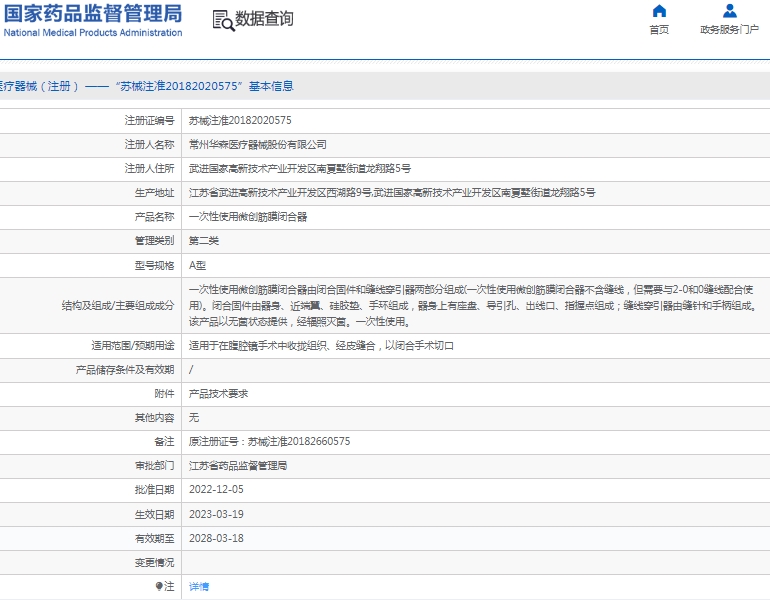
Task: Click product name 一次性使用微创筋膜闭合器
Action: coord(248,217)
